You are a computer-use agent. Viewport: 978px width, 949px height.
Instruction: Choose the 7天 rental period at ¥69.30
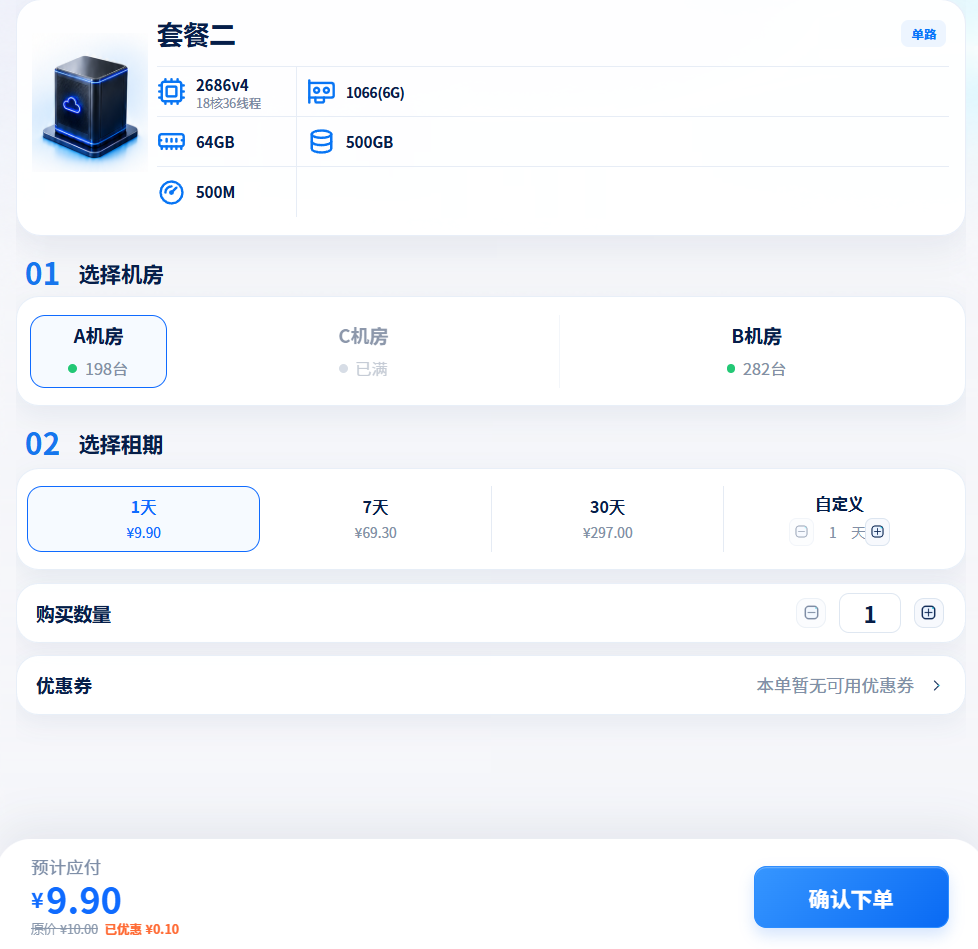click(x=375, y=519)
